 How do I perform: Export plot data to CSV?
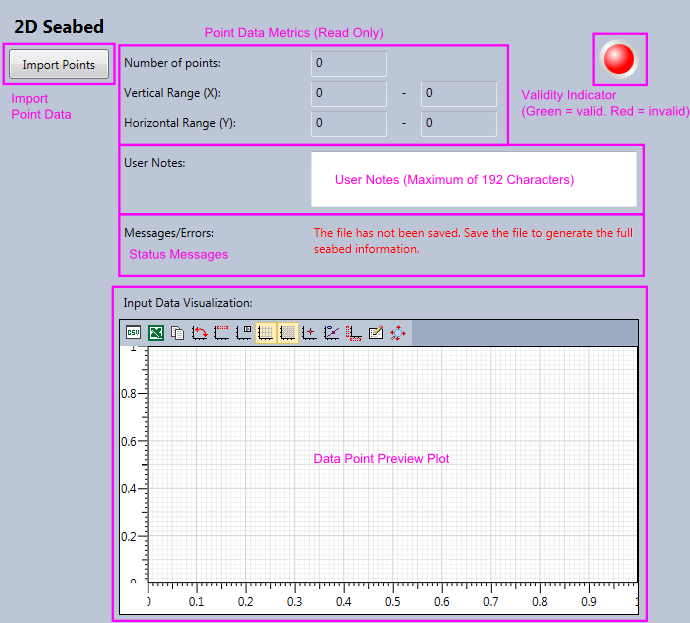point(133,333)
